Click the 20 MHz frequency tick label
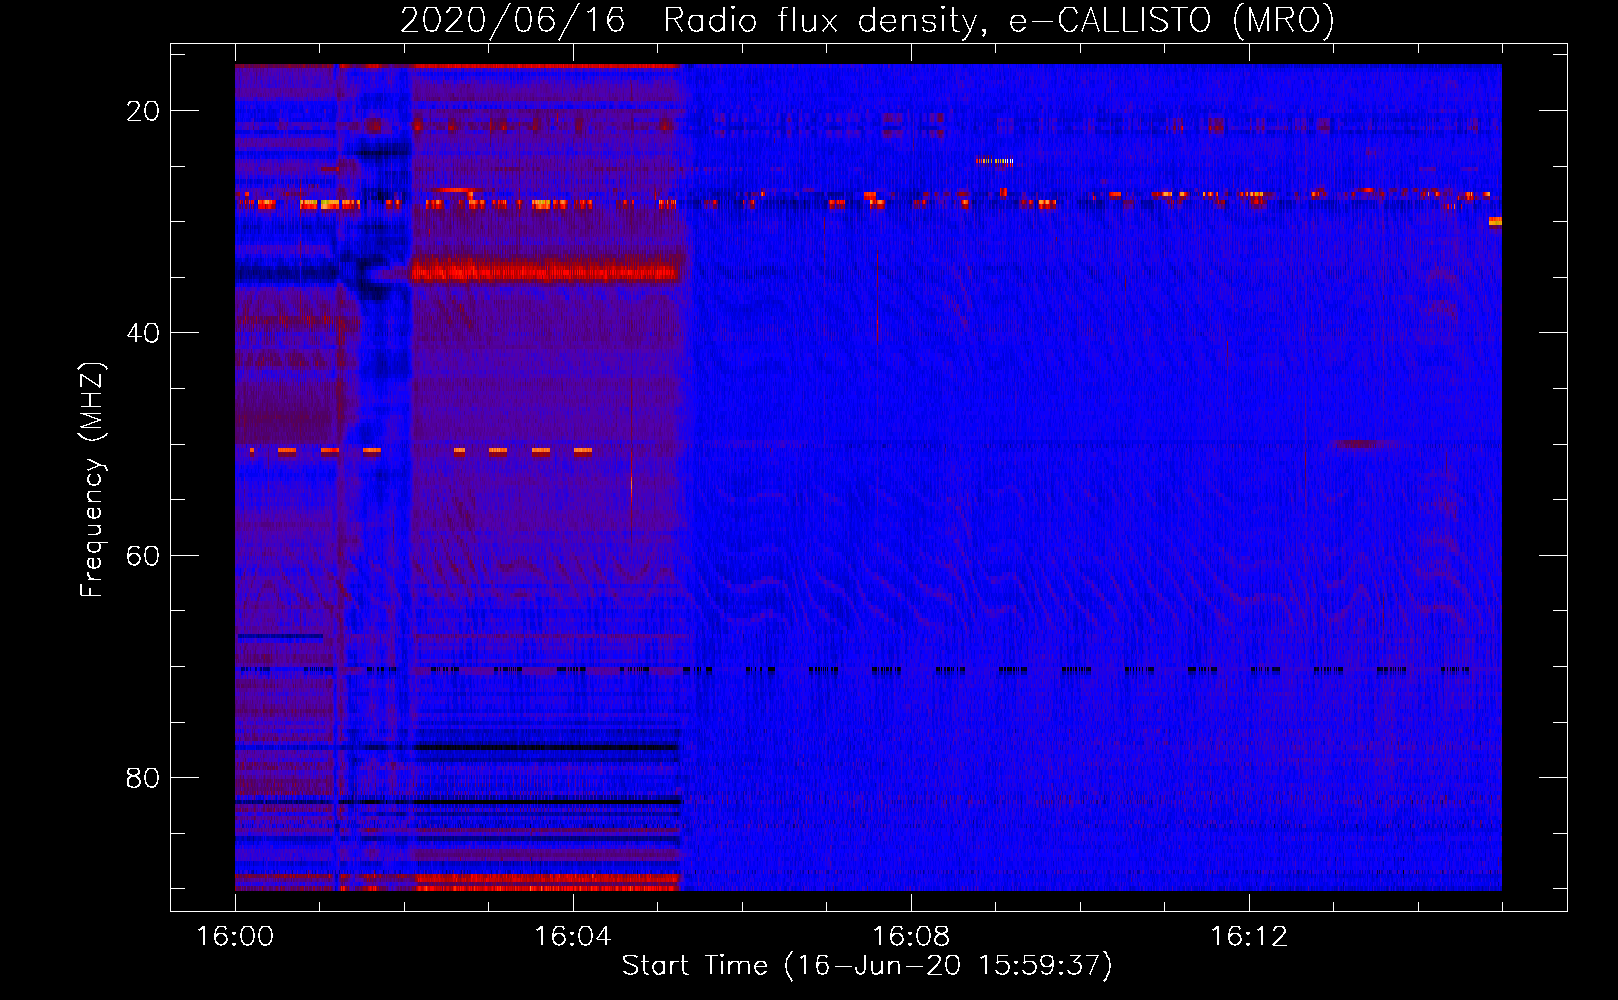The height and width of the screenshot is (1000, 1618). pyautogui.click(x=143, y=111)
